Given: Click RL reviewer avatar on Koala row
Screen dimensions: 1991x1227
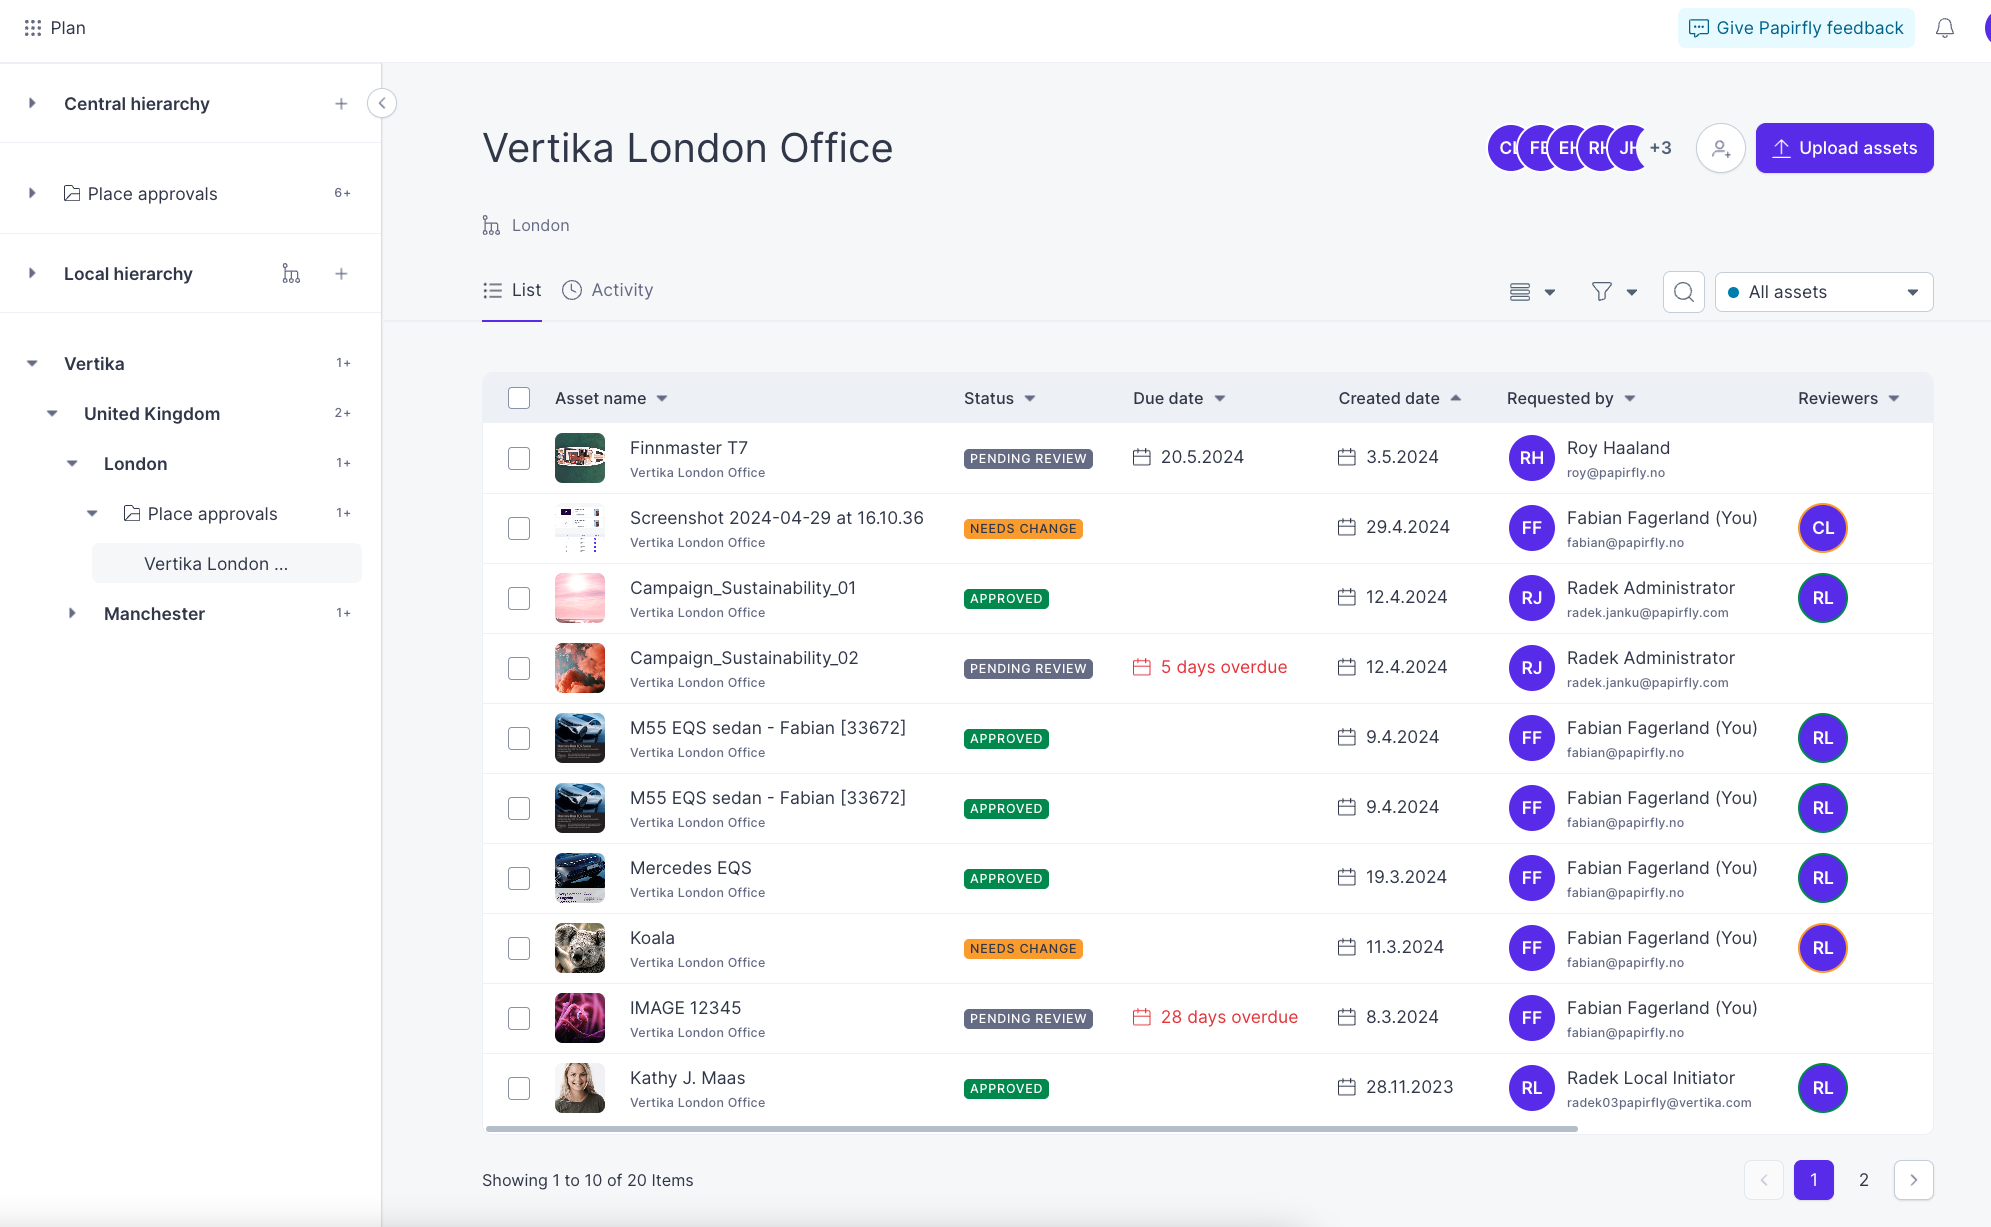Looking at the screenshot, I should (x=1823, y=948).
